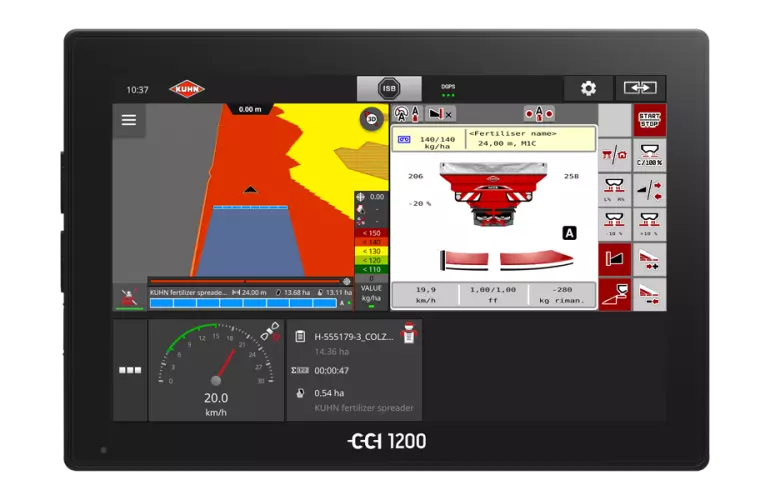Image resolution: width=770 pixels, height=500 pixels.
Task: Click the wedge arrows section switch key
Action: 649,190
